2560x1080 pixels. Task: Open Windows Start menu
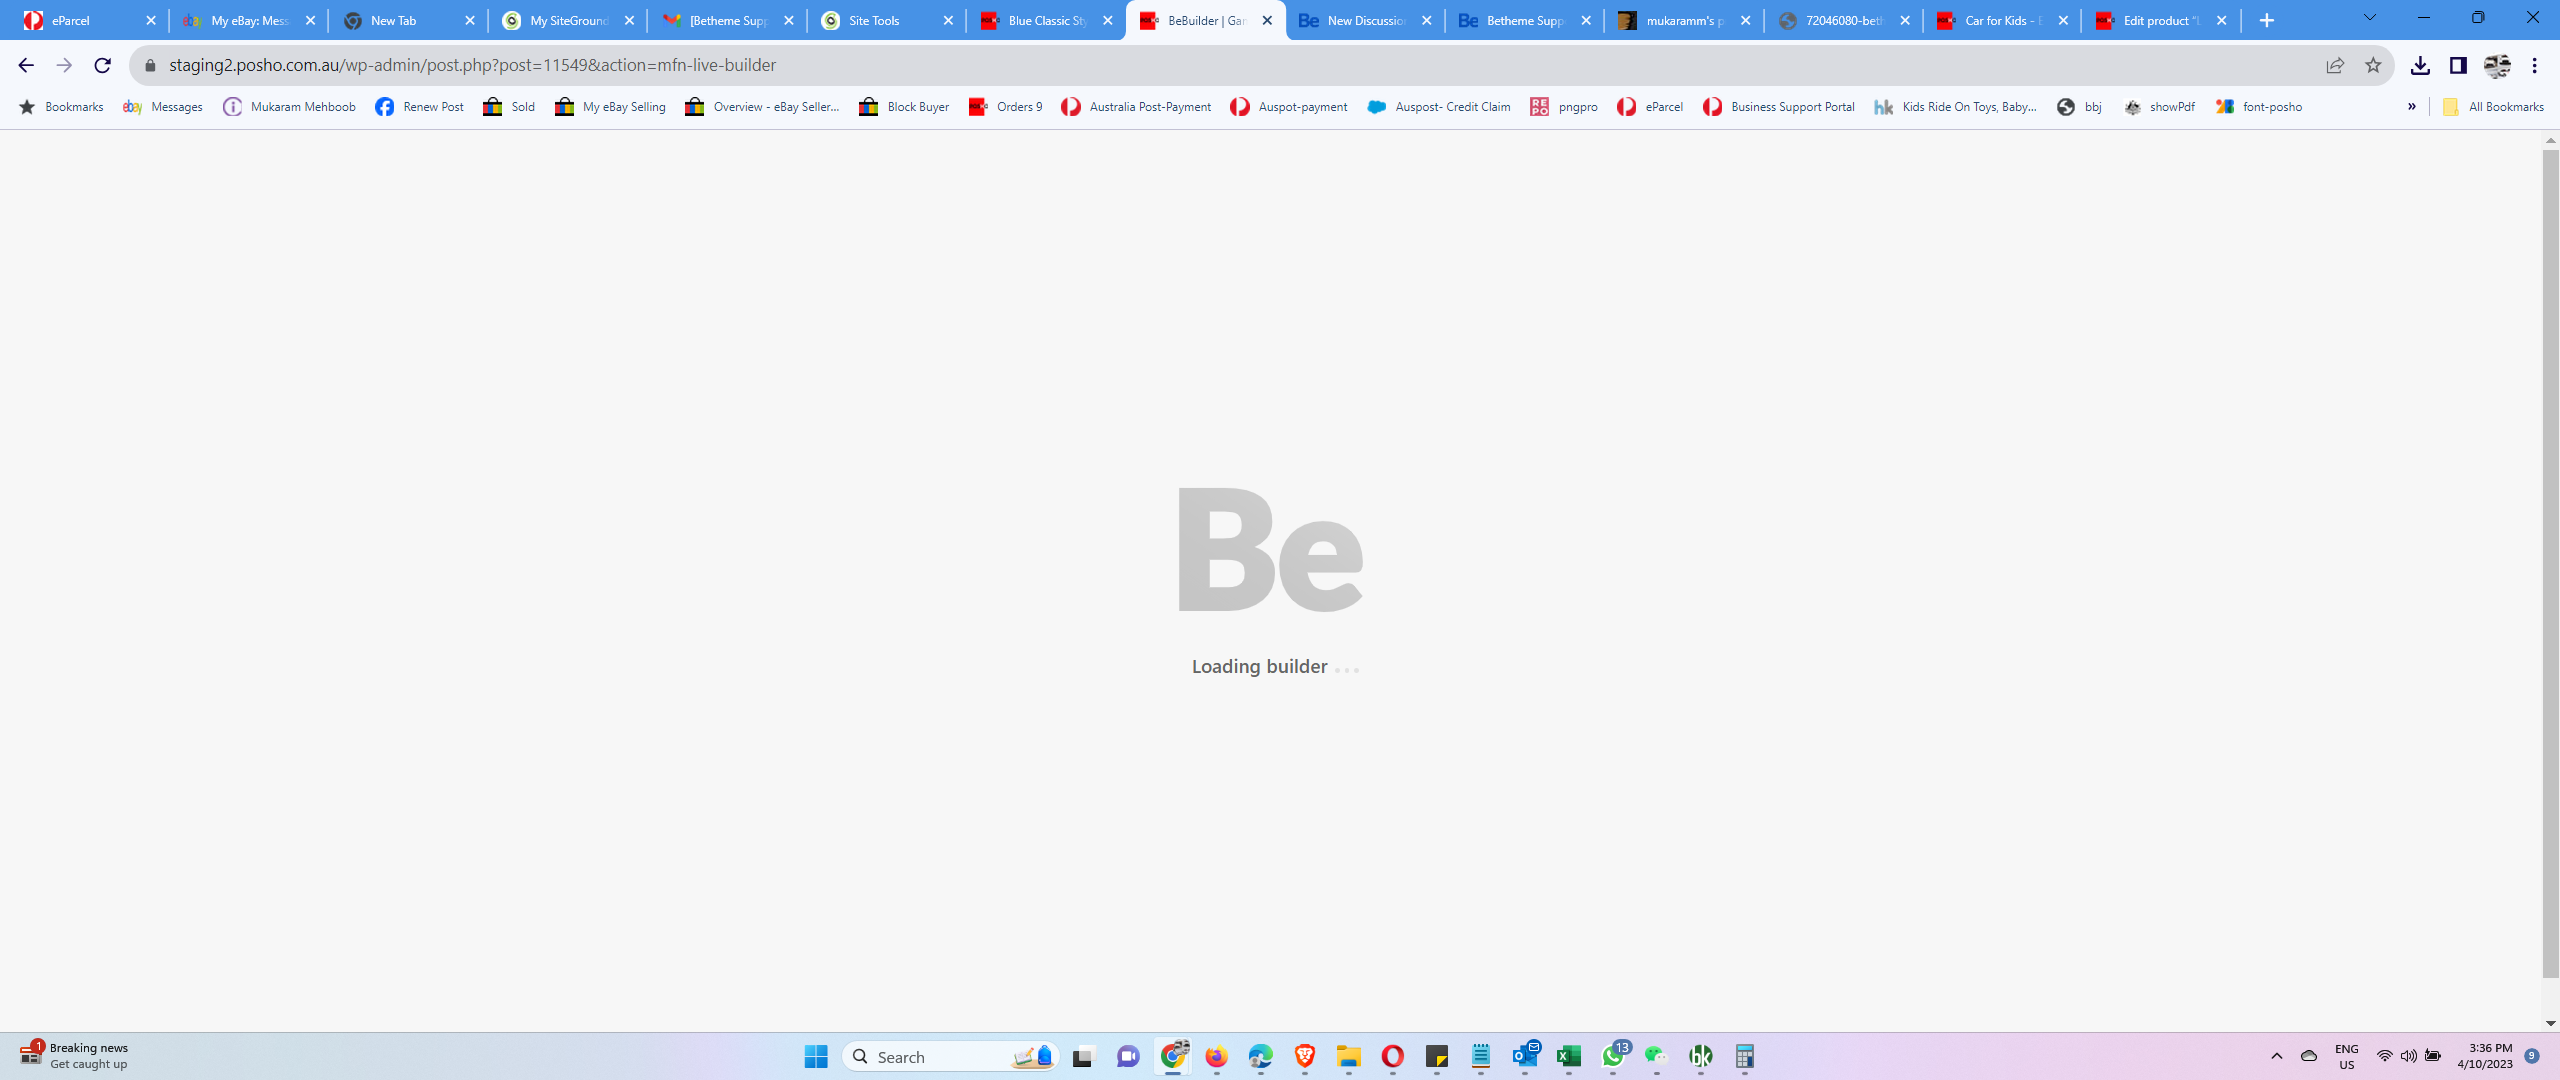click(x=816, y=1057)
